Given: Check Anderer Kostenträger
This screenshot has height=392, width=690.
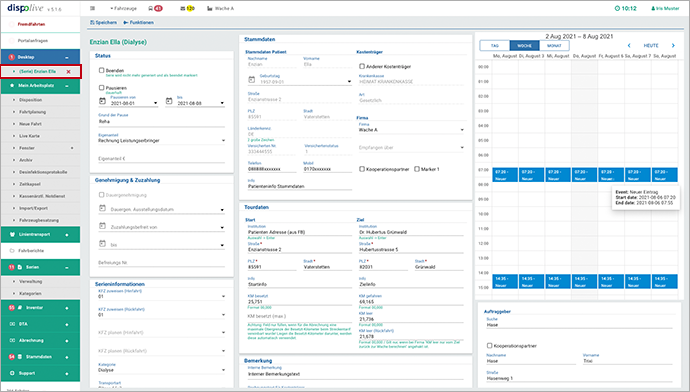Looking at the screenshot, I should 362,66.
